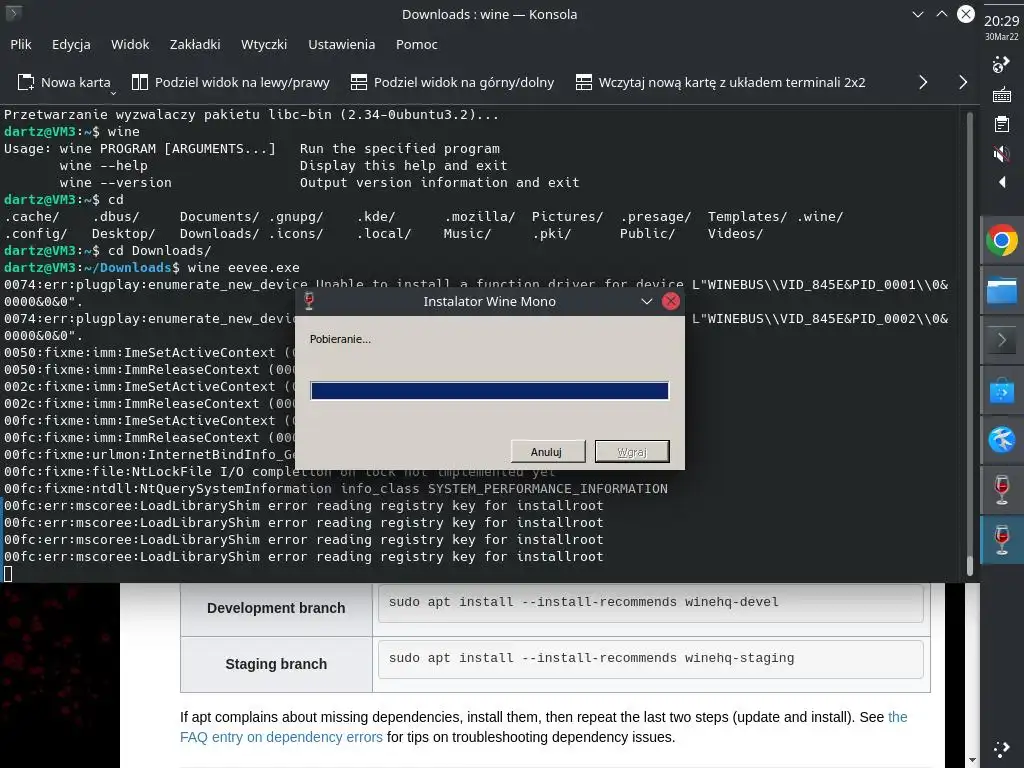Expand the first toolbar overflow chevron

coord(923,82)
